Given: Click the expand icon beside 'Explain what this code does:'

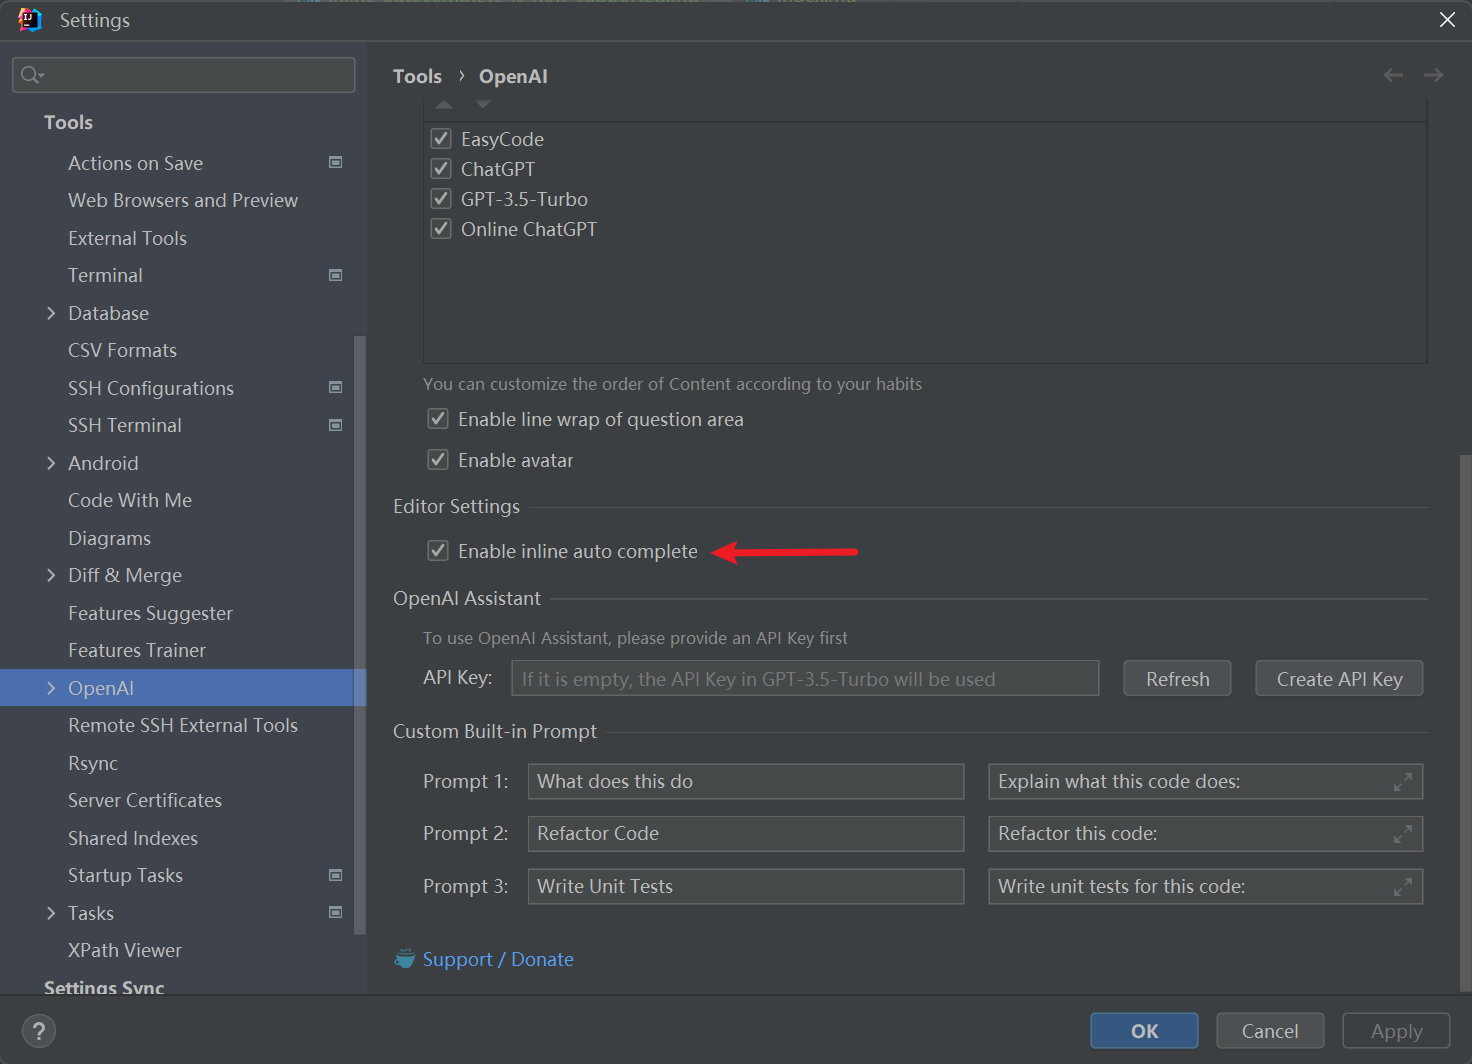Looking at the screenshot, I should point(1402,781).
